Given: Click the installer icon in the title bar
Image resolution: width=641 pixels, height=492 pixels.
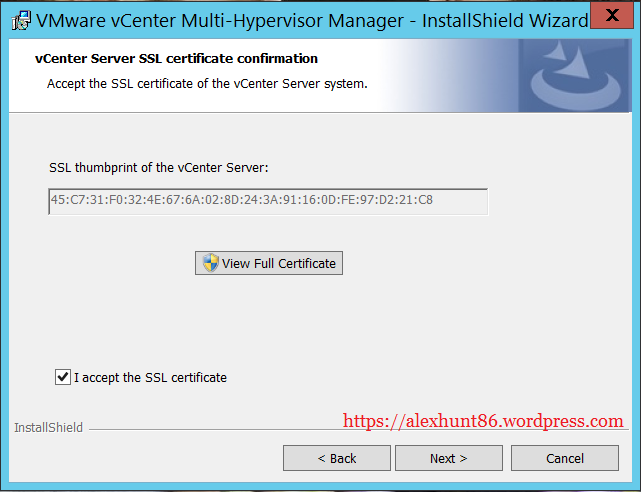Looking at the screenshot, I should tap(21, 21).
